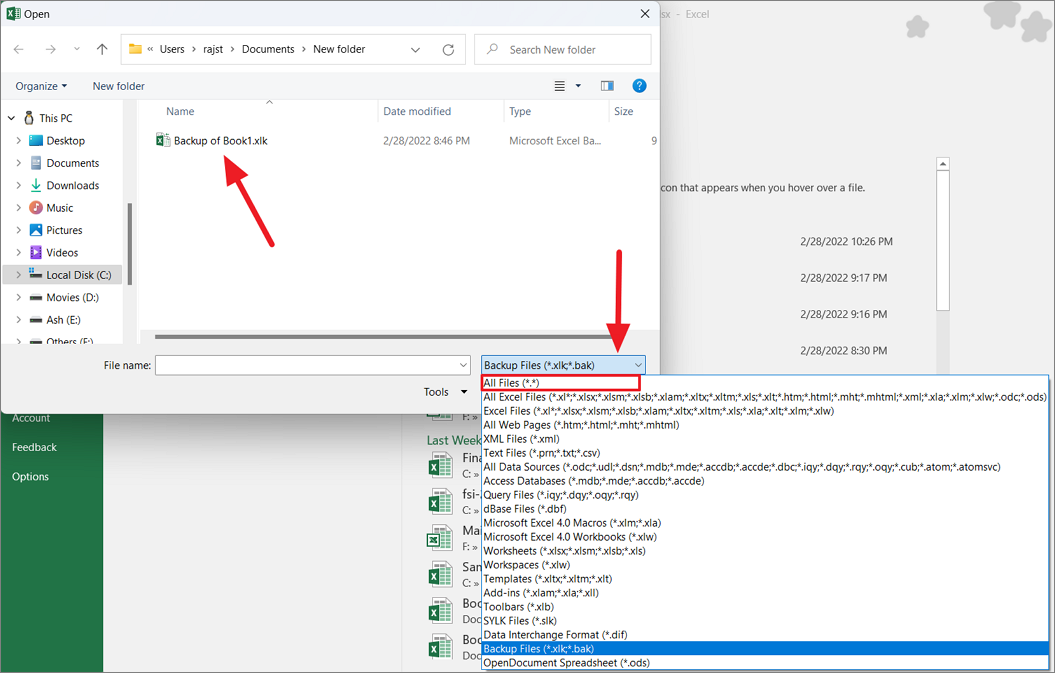Open Music in sidebar
Screen dimensions: 1055x673
pyautogui.click(x=60, y=208)
